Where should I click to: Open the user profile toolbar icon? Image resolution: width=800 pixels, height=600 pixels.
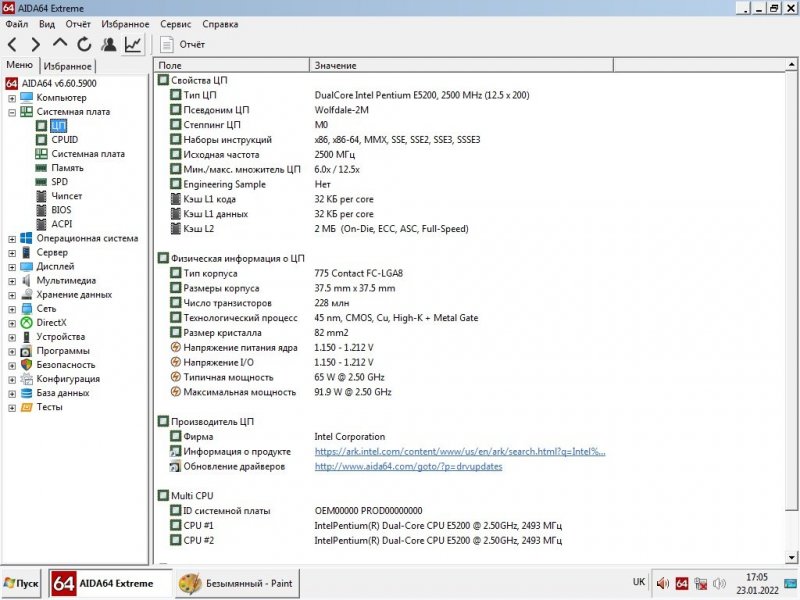(x=108, y=45)
